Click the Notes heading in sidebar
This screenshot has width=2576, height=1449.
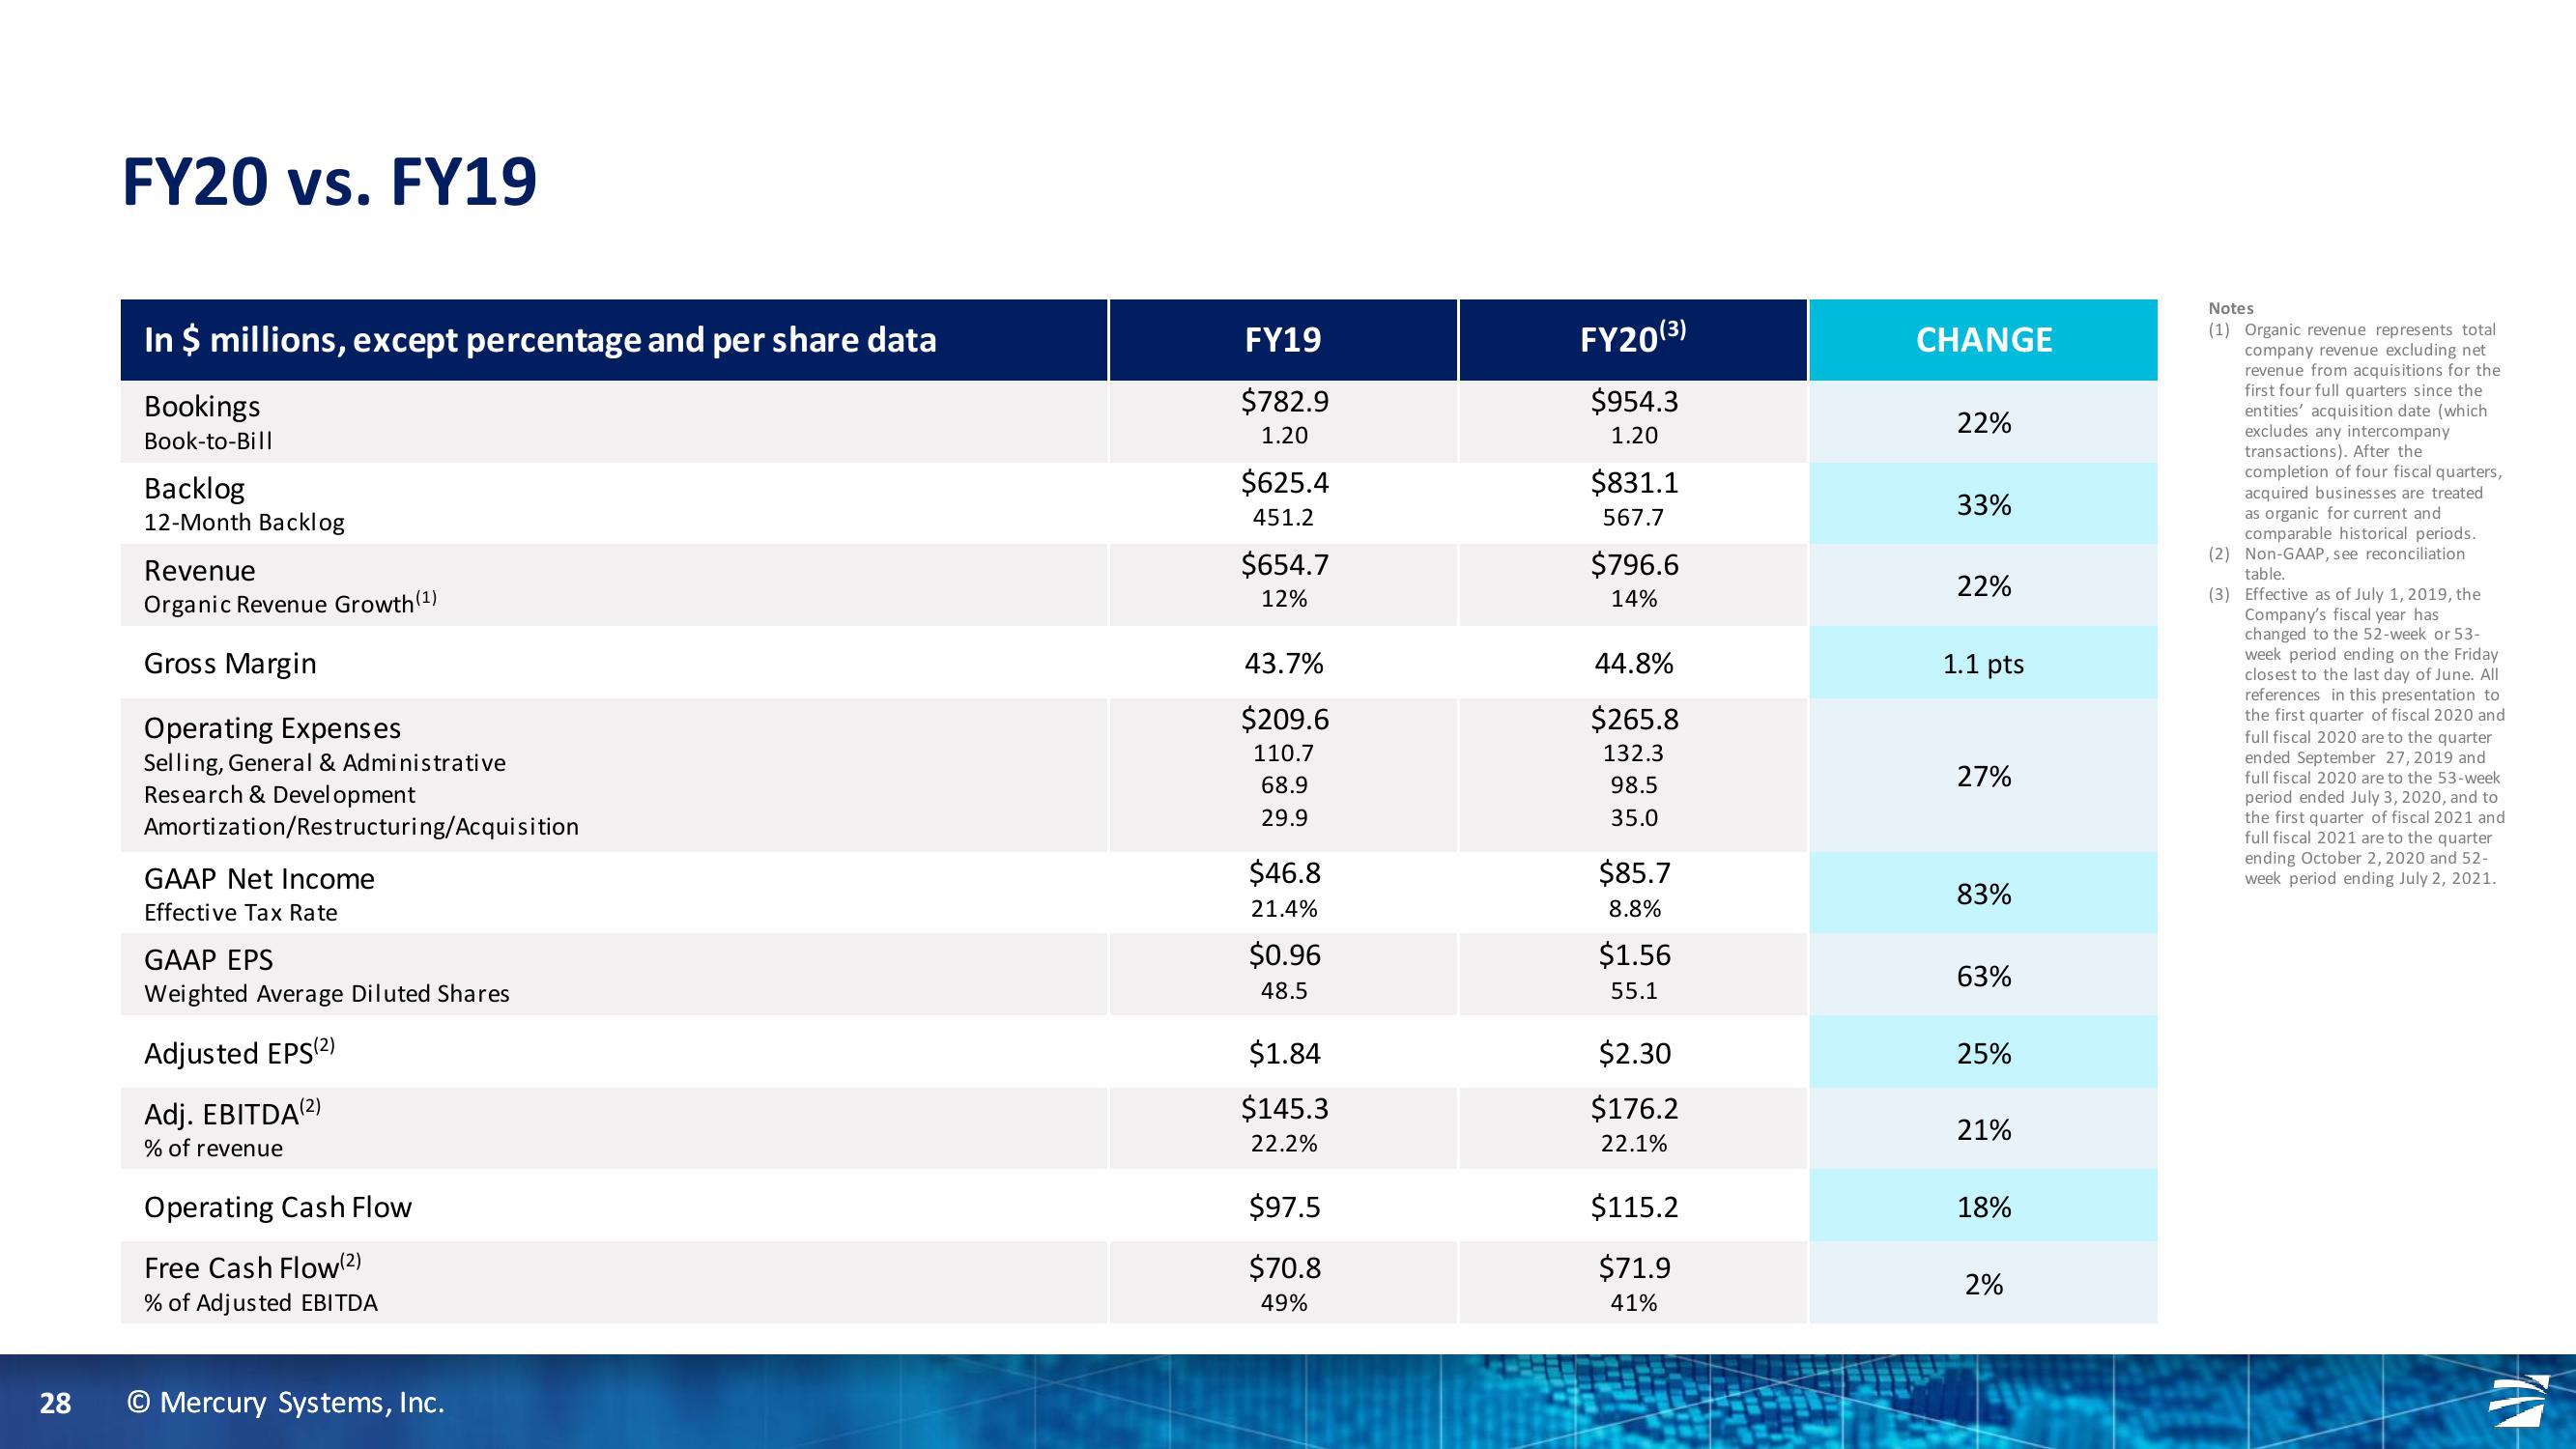coord(2231,308)
